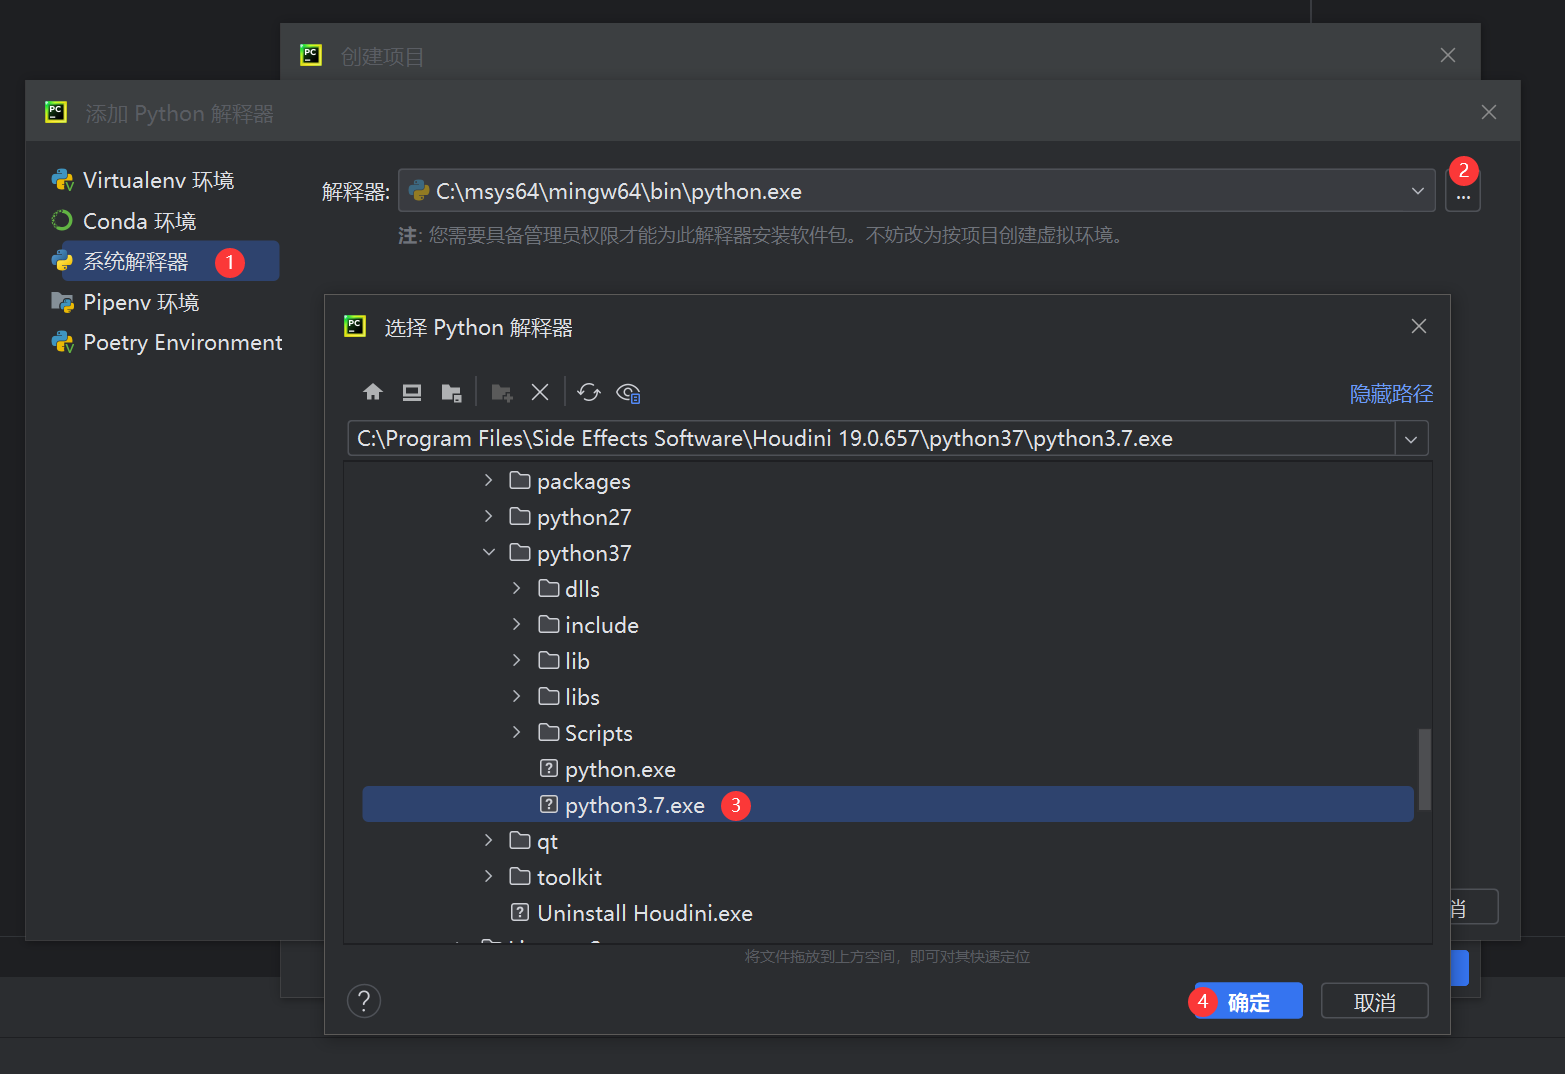Toggle show hidden files eye icon
Viewport: 1565px width, 1074px height.
(x=628, y=392)
